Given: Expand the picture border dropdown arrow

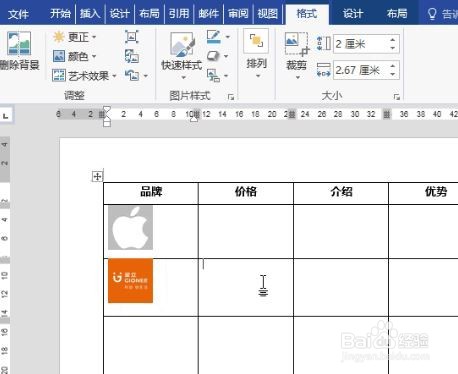Looking at the screenshot, I should point(228,37).
